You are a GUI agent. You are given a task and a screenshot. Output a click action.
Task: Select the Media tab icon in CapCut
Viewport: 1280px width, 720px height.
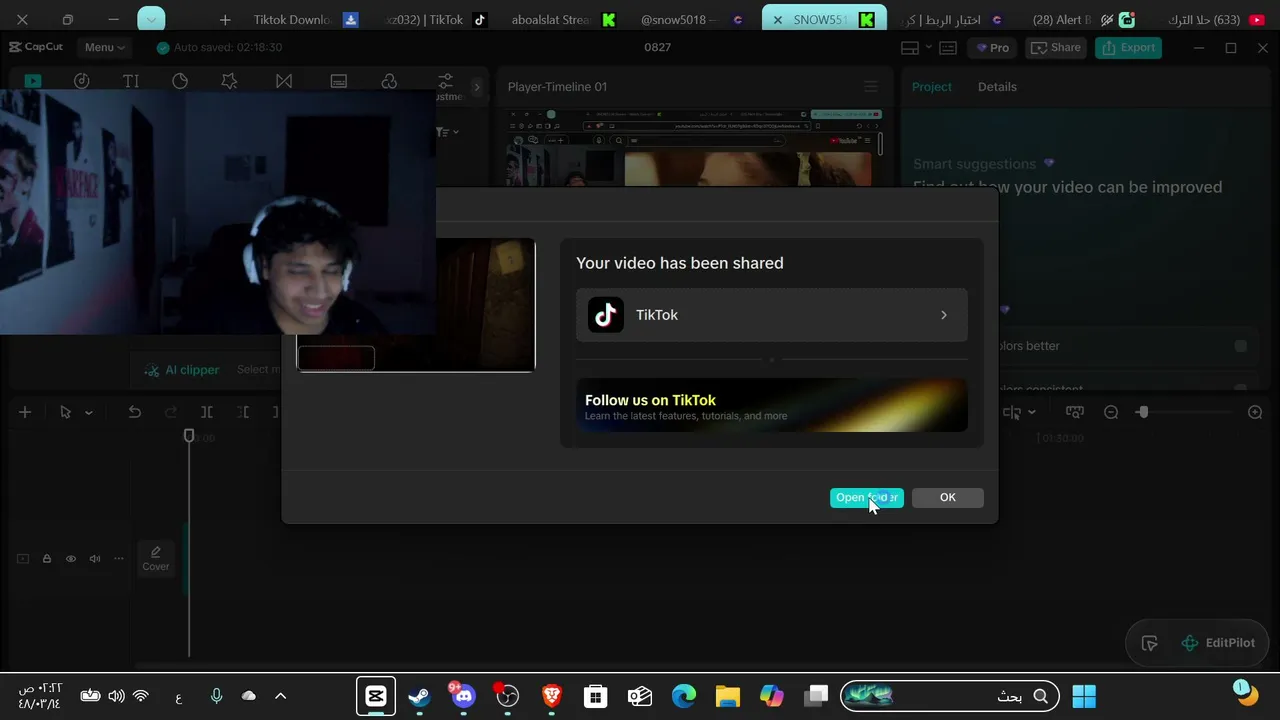pos(33,81)
